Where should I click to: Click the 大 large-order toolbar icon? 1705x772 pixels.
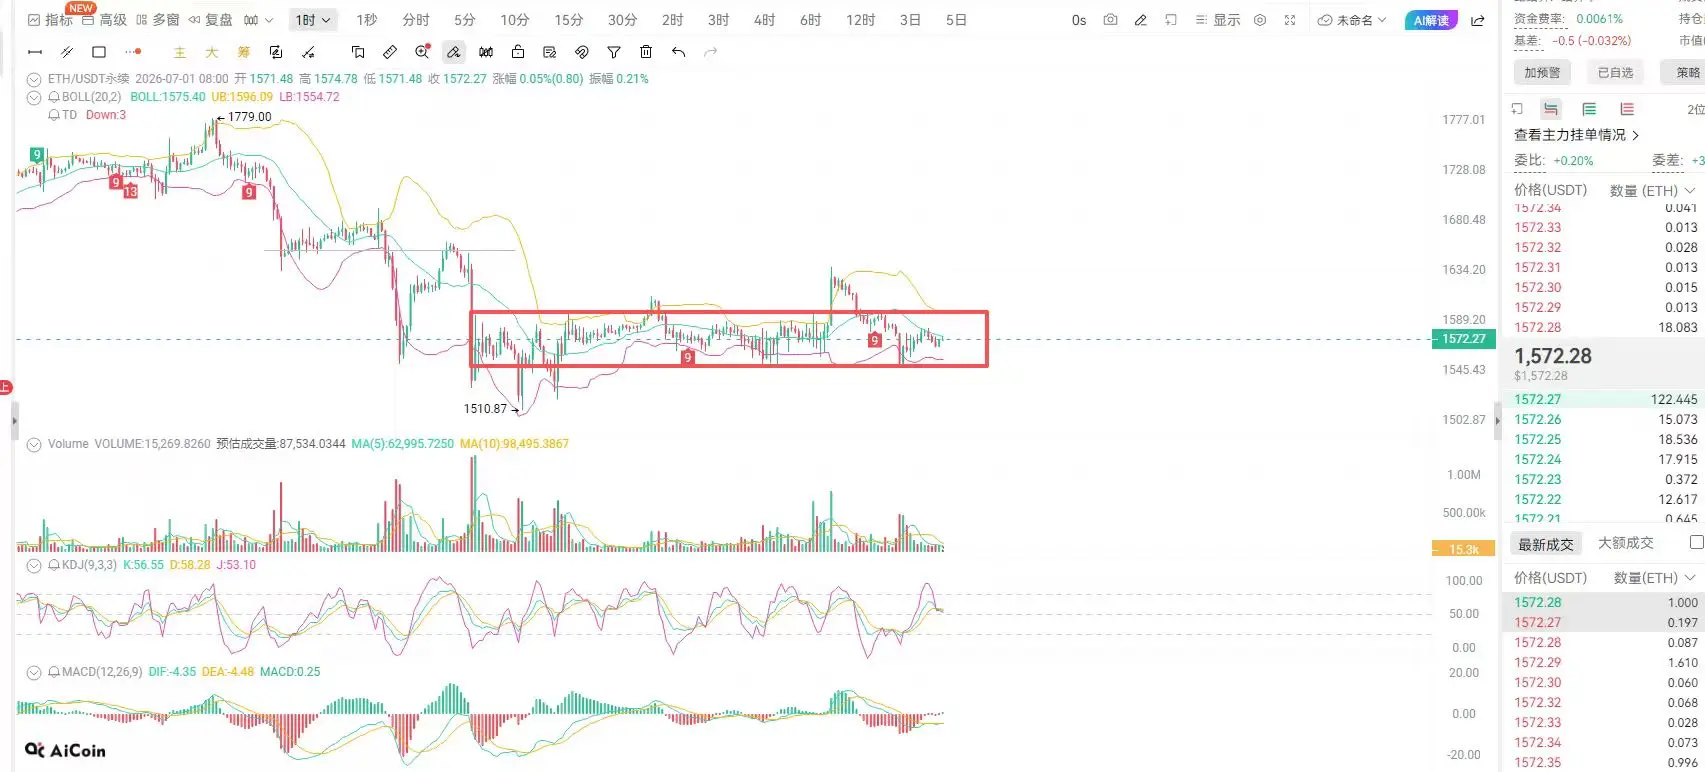click(x=212, y=52)
